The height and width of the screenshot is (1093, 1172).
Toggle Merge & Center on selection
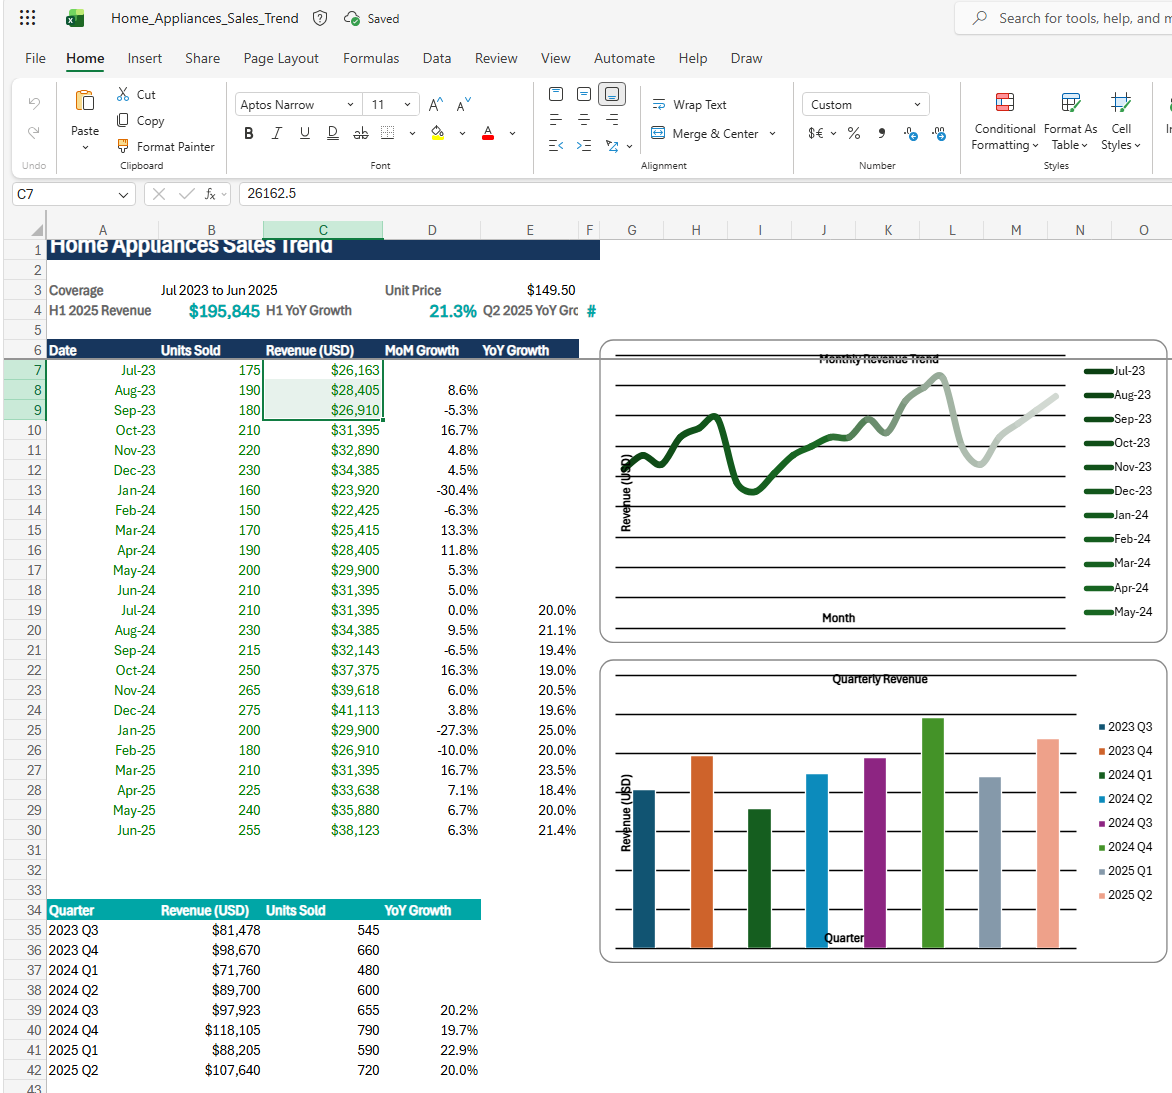point(704,133)
